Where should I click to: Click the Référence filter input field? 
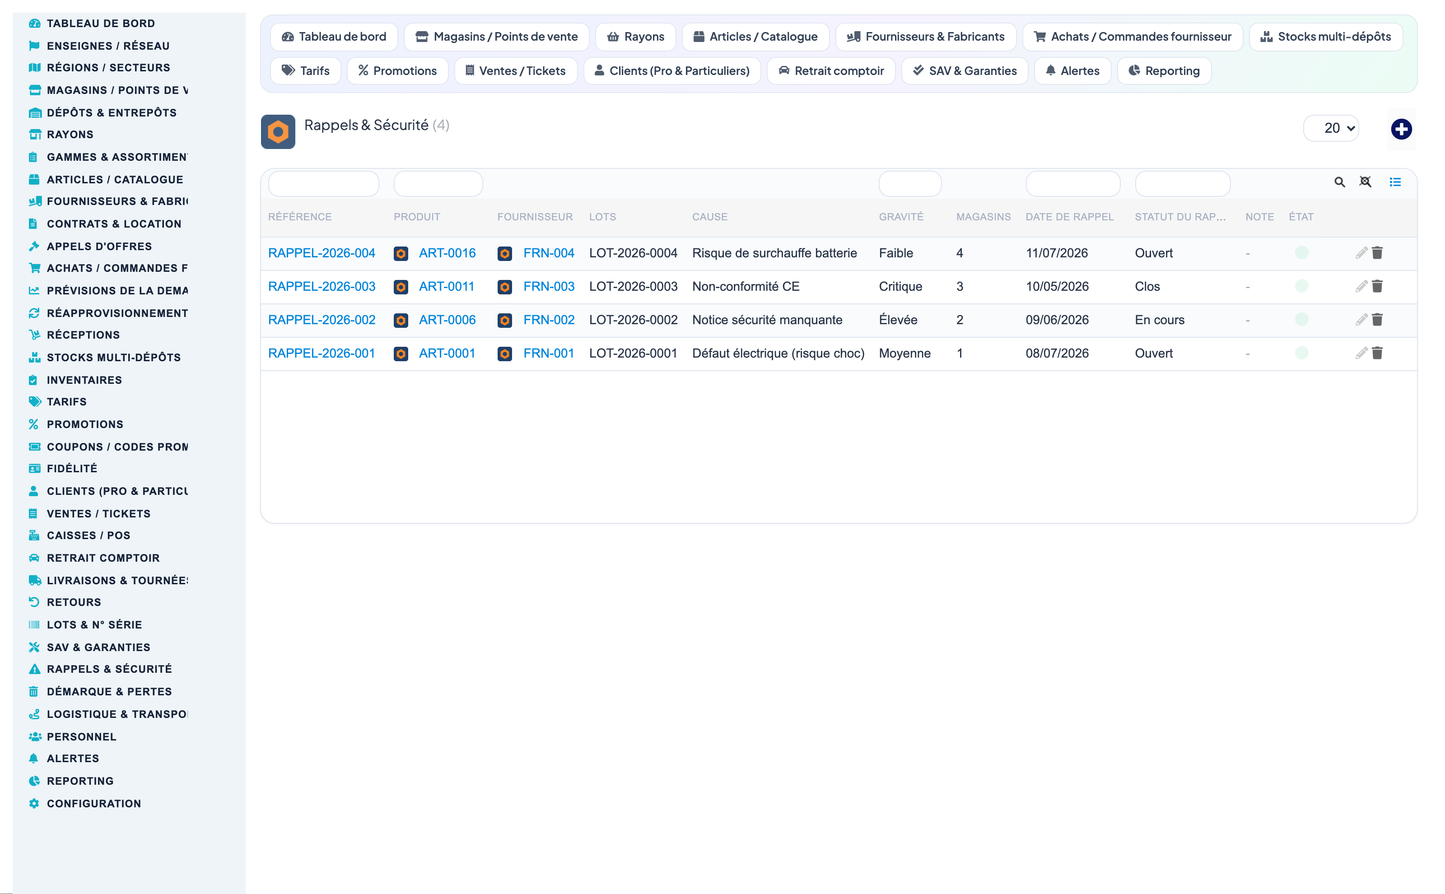[323, 184]
